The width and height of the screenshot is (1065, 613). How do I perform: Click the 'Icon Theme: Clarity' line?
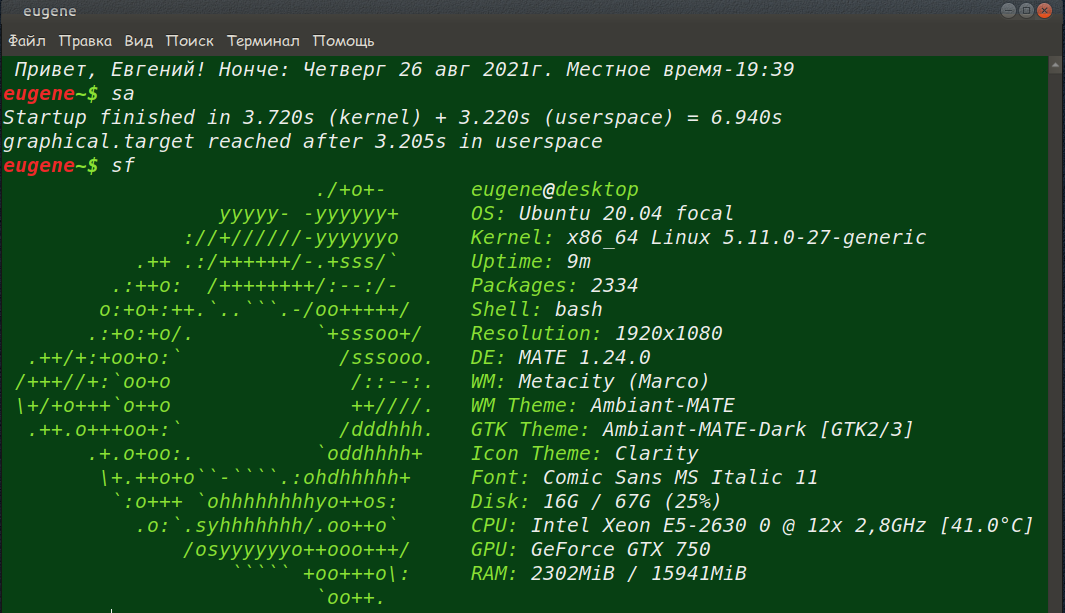tap(584, 453)
